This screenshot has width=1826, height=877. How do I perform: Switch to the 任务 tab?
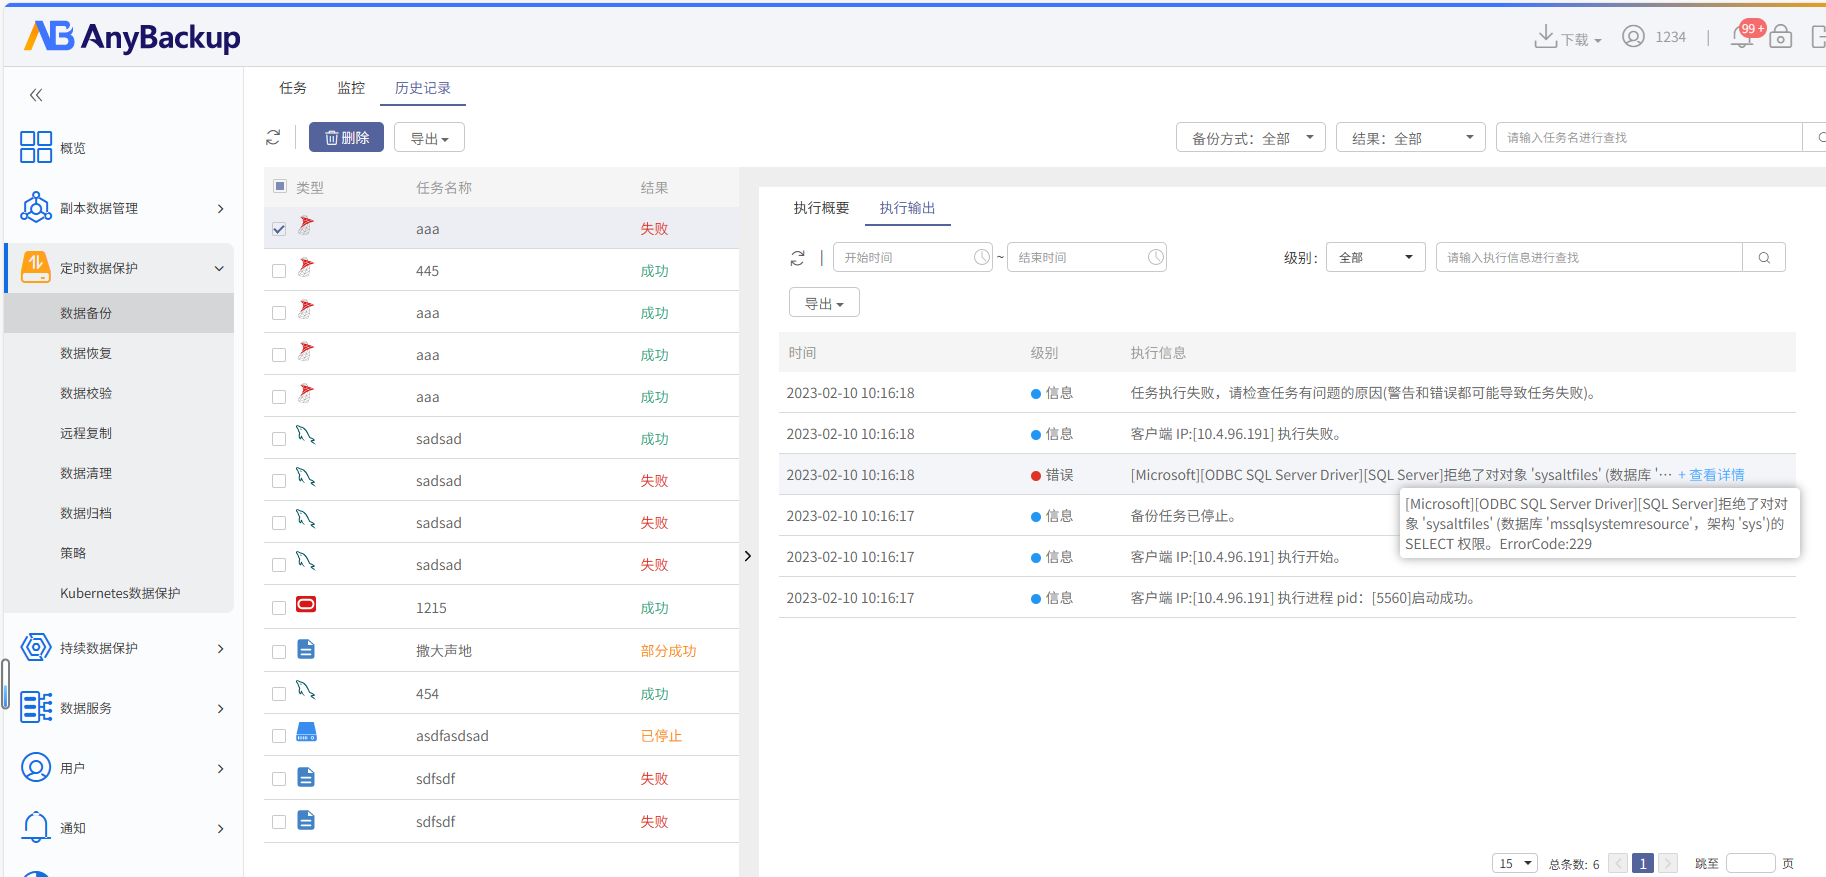pos(293,88)
